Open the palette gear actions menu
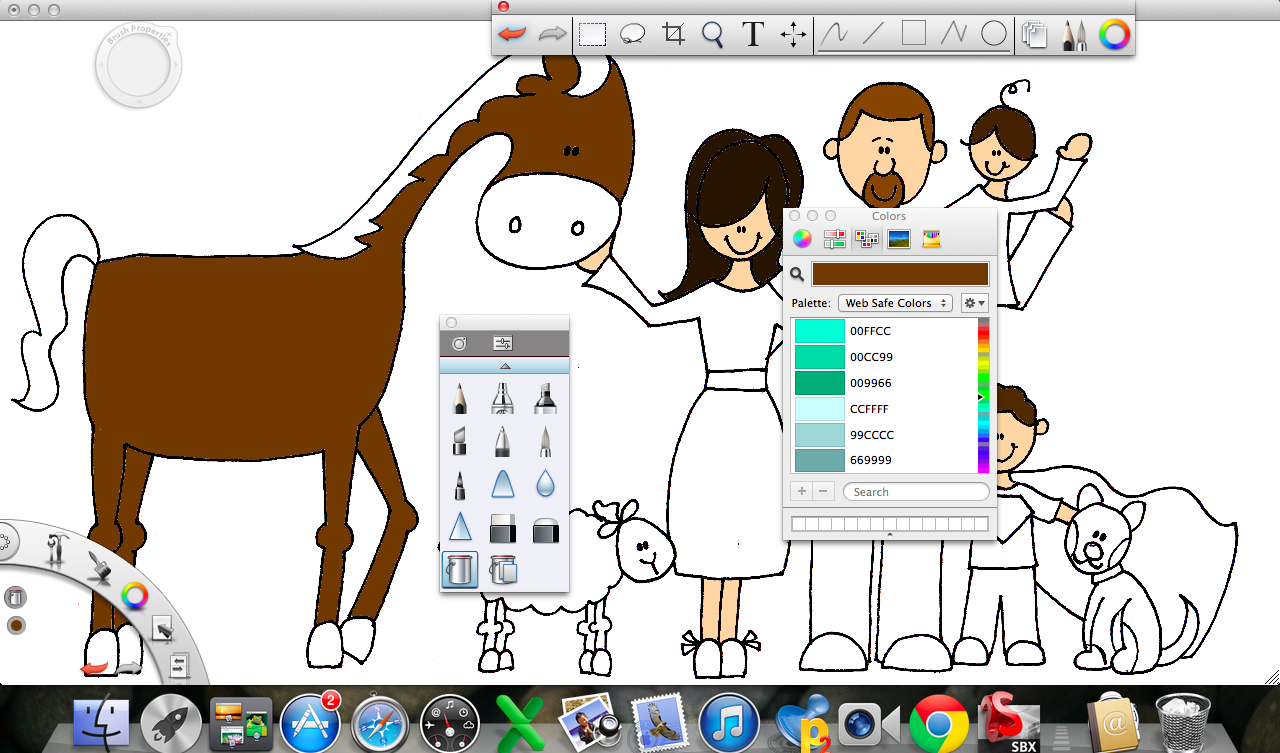1280x753 pixels. point(974,303)
